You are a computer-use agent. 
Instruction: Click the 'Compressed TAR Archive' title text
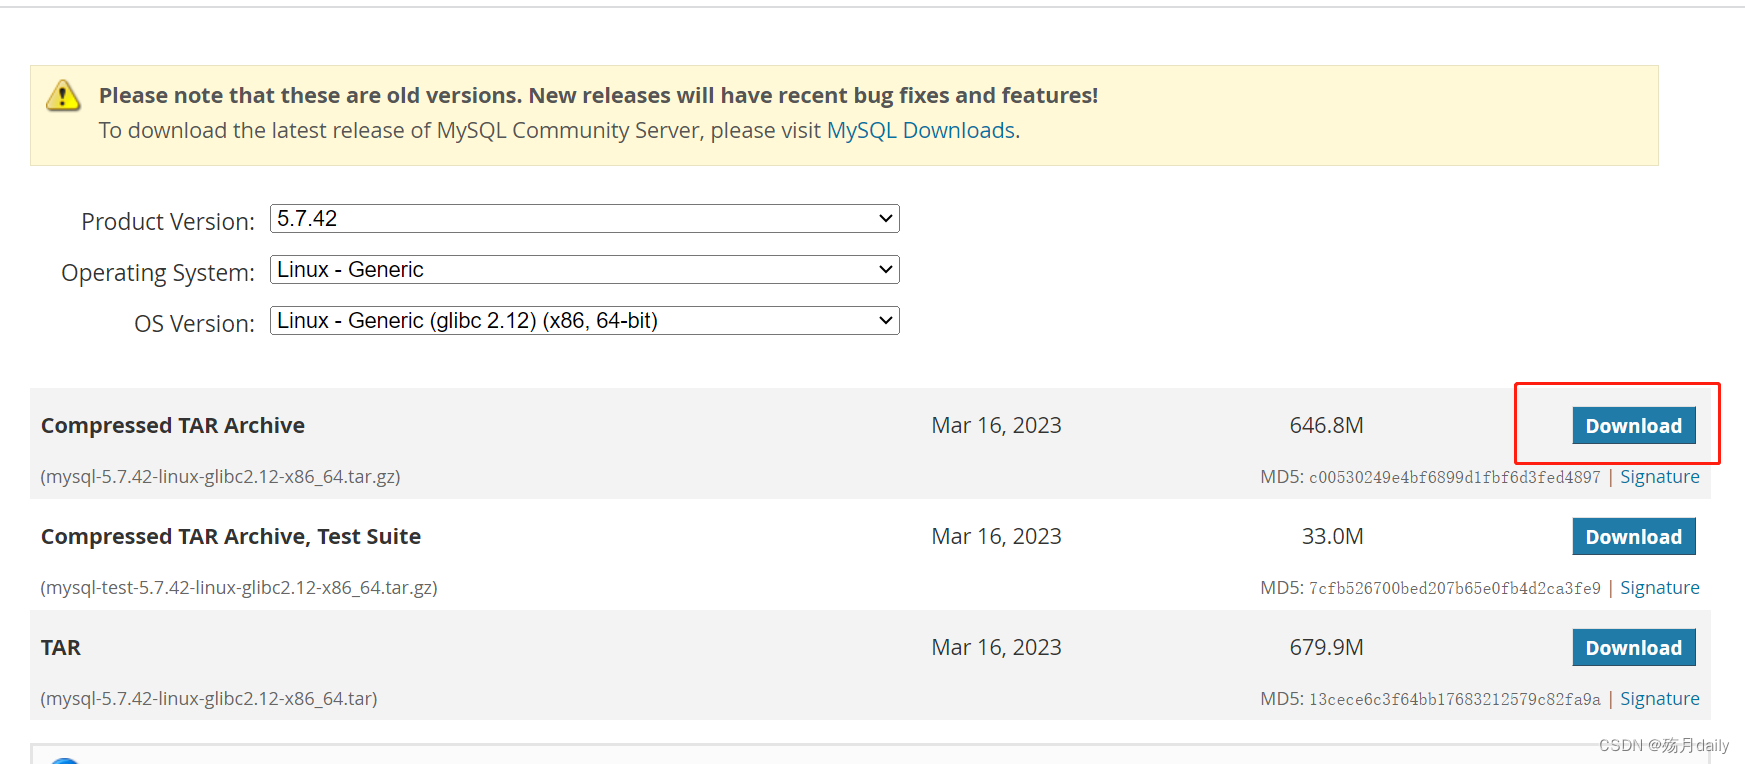[x=173, y=426]
